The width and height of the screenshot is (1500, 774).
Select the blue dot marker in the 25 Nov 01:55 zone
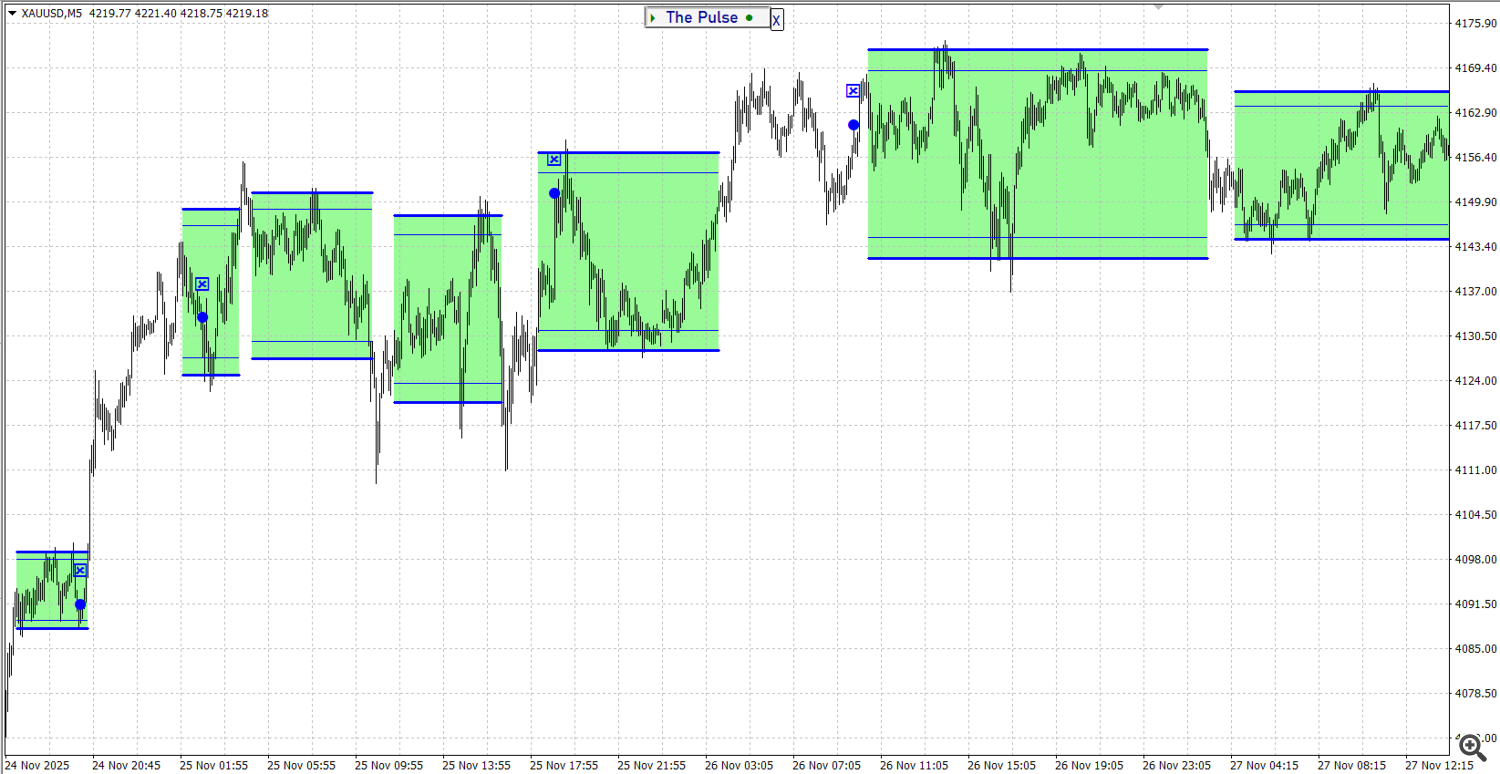click(202, 316)
